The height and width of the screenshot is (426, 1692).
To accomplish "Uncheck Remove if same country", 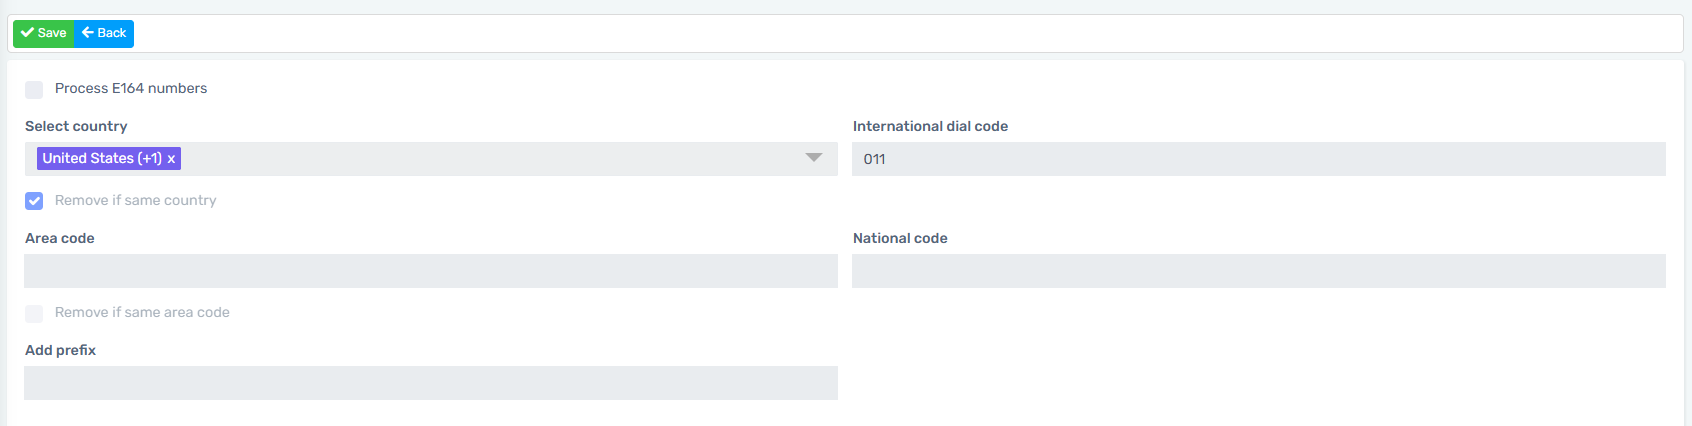I will point(34,201).
